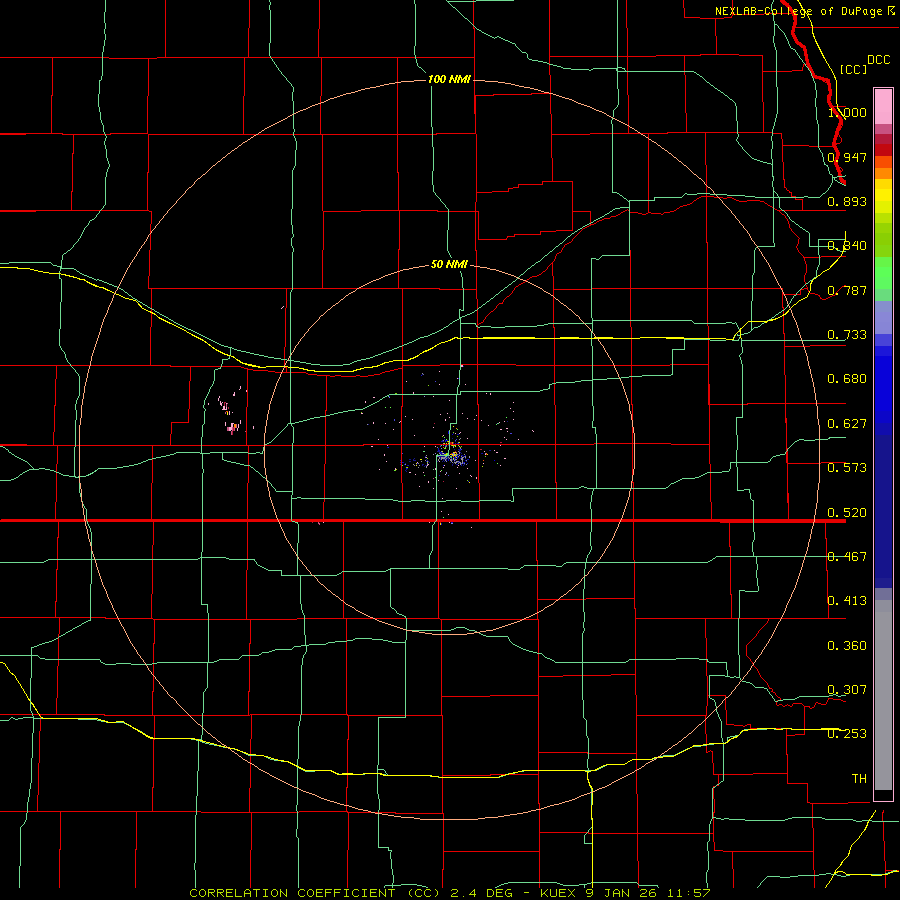
Task: Click the 0.840 scale value
Action: coord(847,246)
